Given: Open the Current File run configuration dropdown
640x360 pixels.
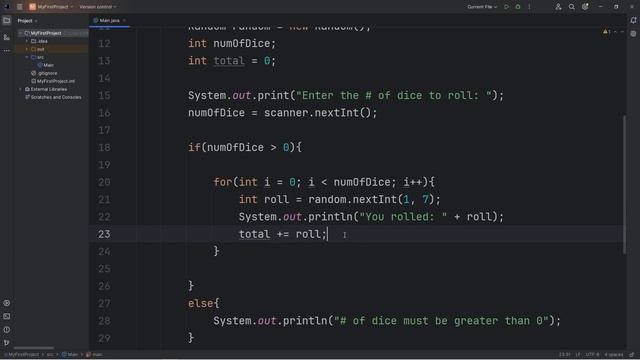Looking at the screenshot, I should click(482, 7).
